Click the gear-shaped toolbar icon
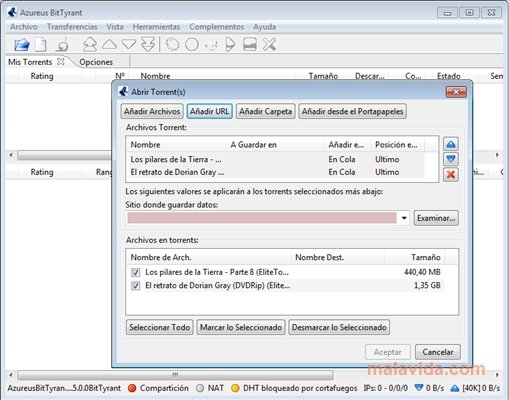The height and width of the screenshot is (400, 509). tap(172, 44)
